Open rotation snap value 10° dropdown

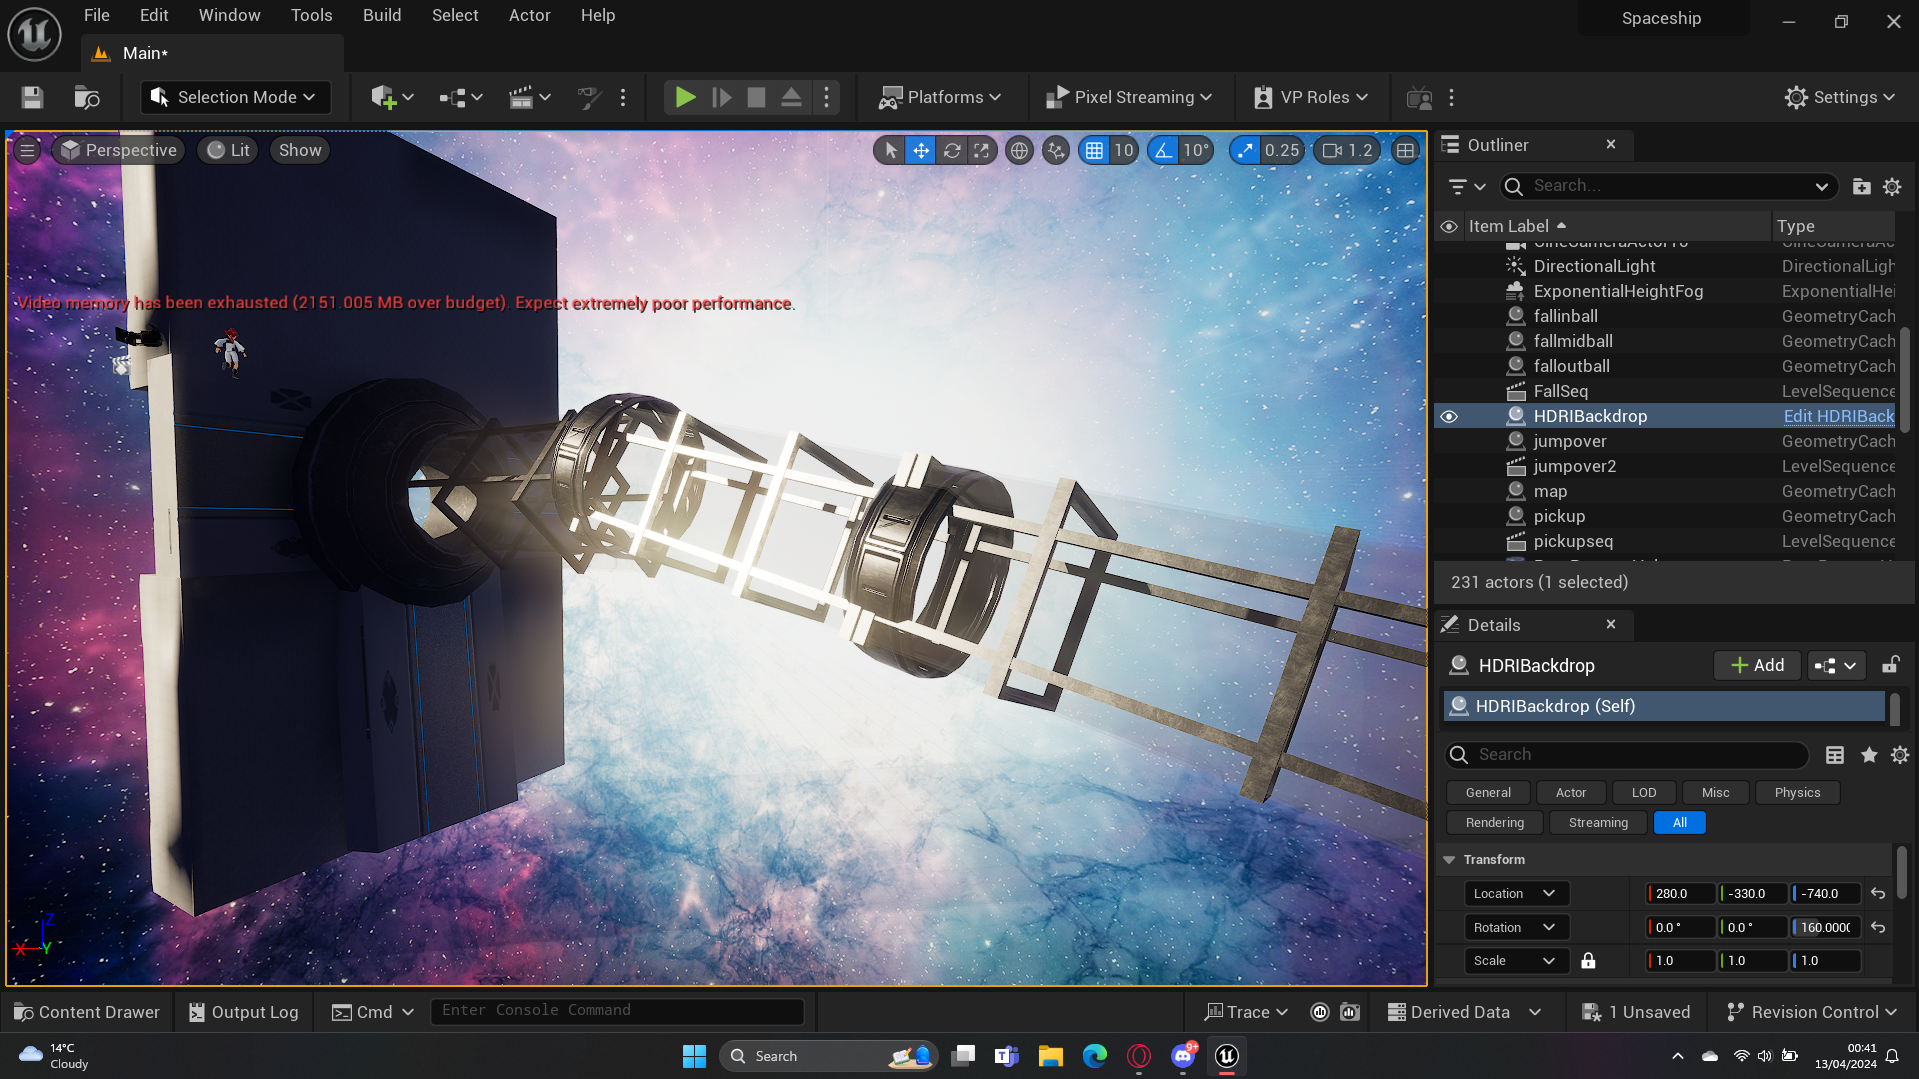point(1196,150)
